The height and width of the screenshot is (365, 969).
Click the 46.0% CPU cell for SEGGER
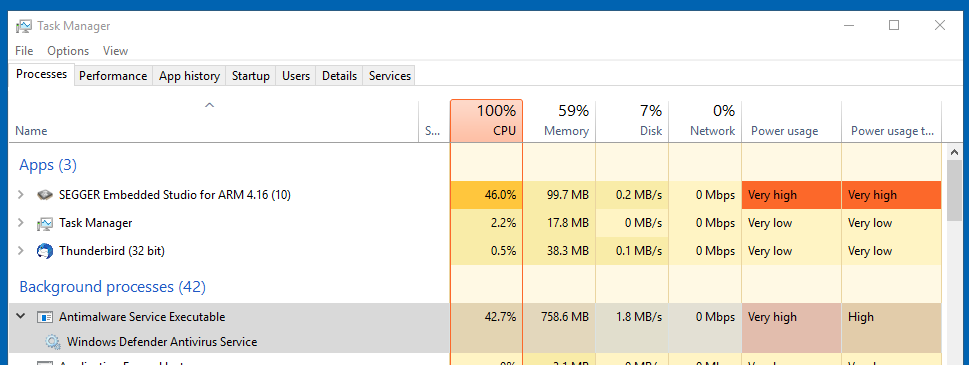tap(486, 195)
